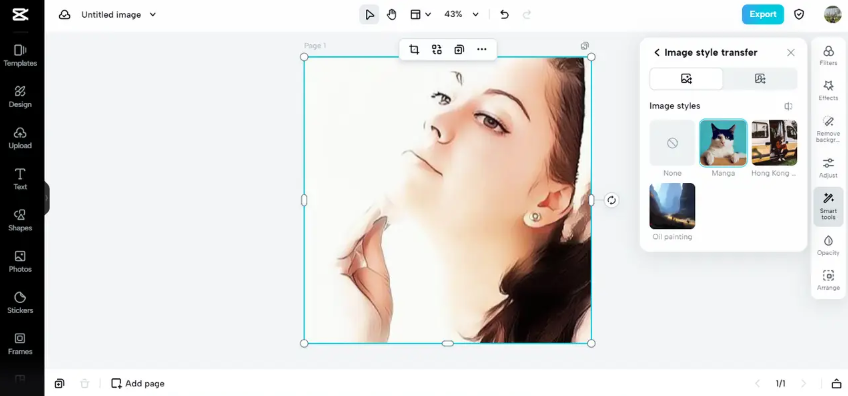Click the compare icon beside Image styles

click(789, 106)
